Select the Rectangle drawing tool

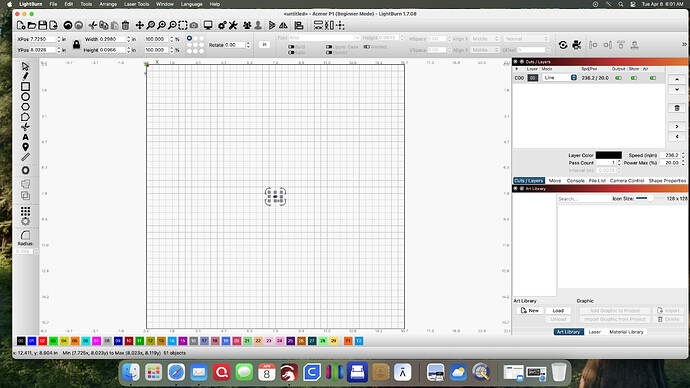click(26, 87)
